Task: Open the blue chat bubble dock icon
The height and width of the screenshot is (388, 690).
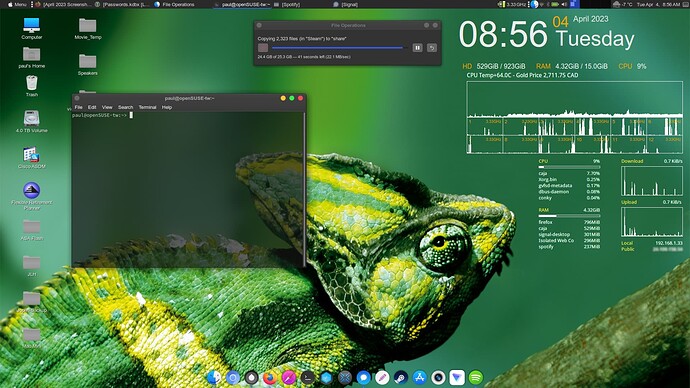Action: pyautogui.click(x=363, y=377)
